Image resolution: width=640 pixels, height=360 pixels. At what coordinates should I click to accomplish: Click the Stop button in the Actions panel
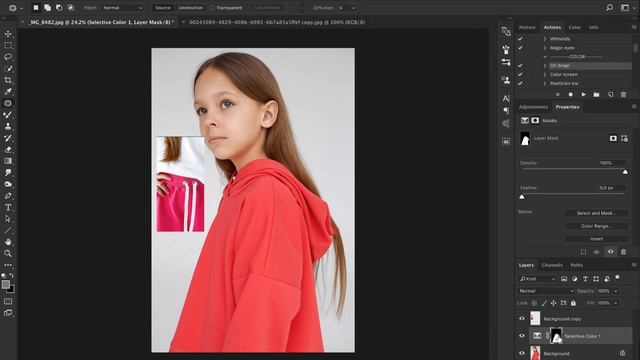click(558, 94)
